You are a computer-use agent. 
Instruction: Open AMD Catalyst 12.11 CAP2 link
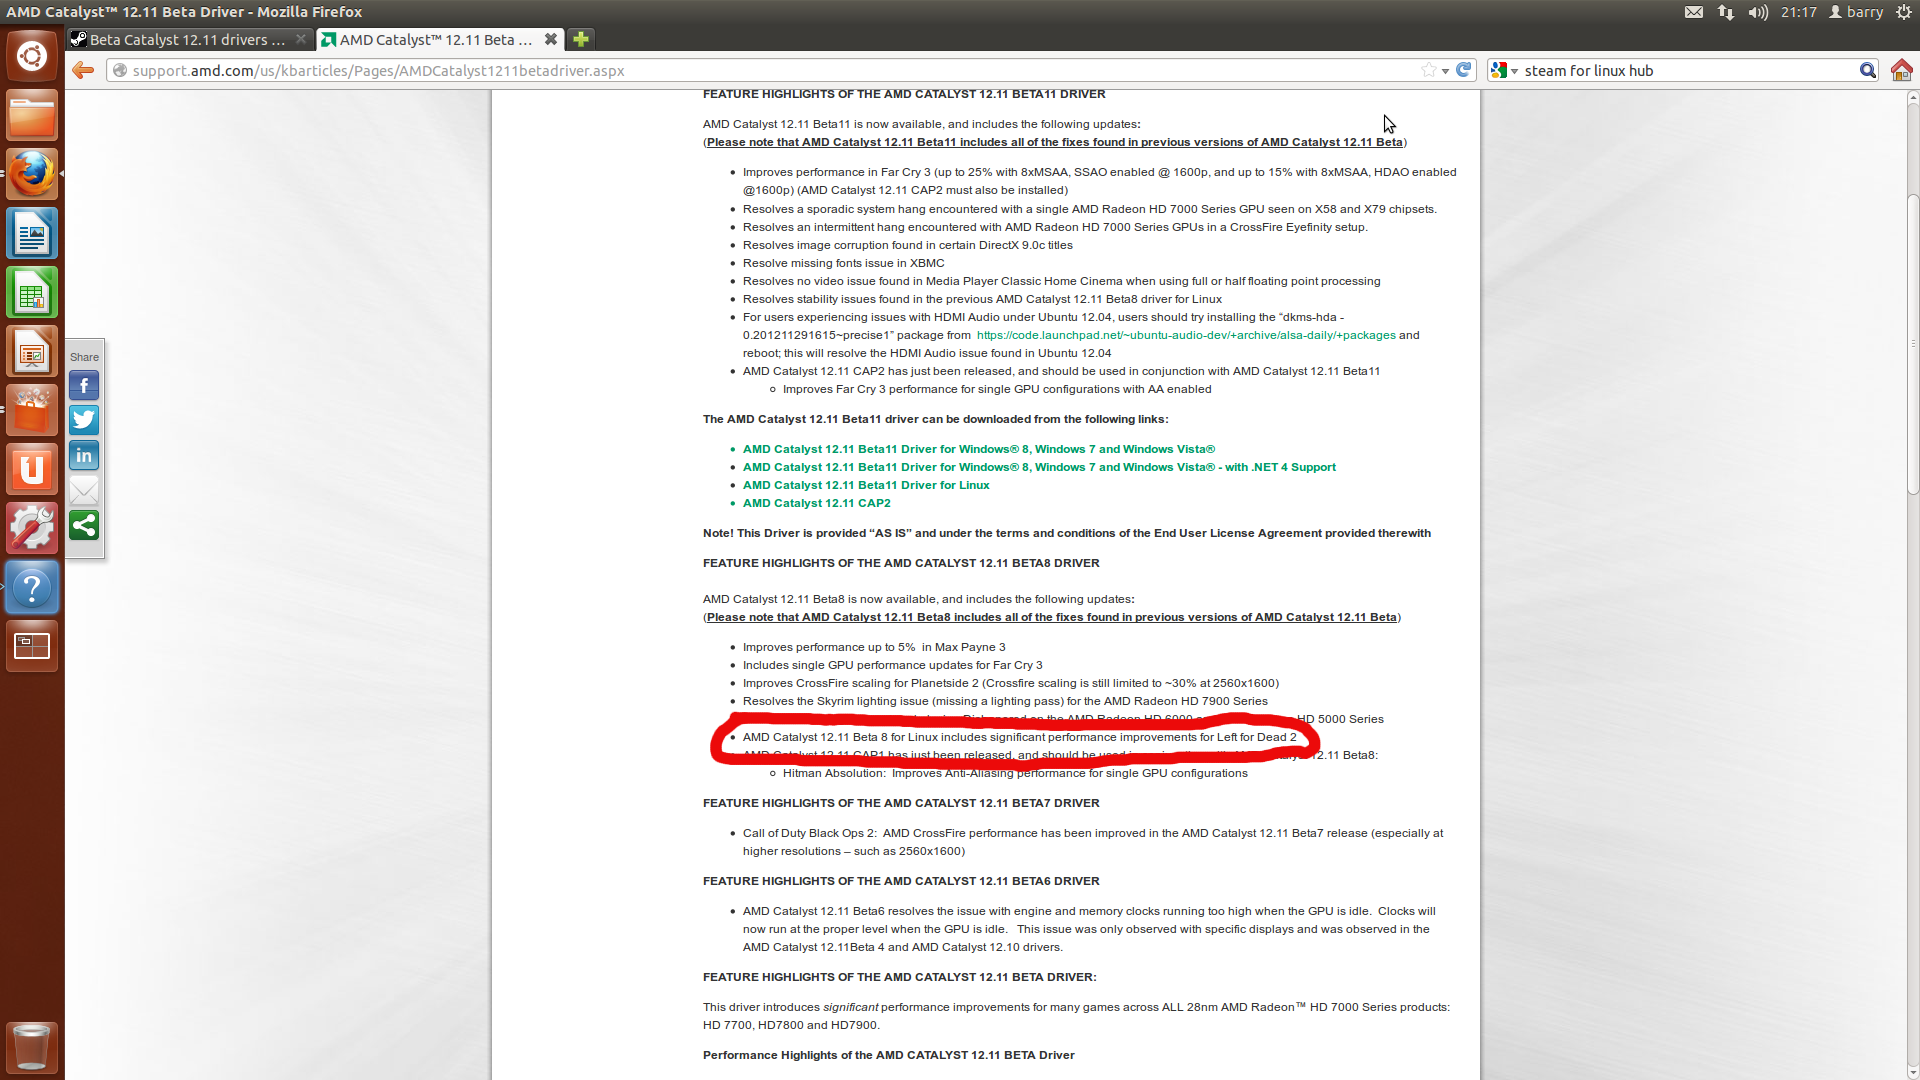(816, 503)
